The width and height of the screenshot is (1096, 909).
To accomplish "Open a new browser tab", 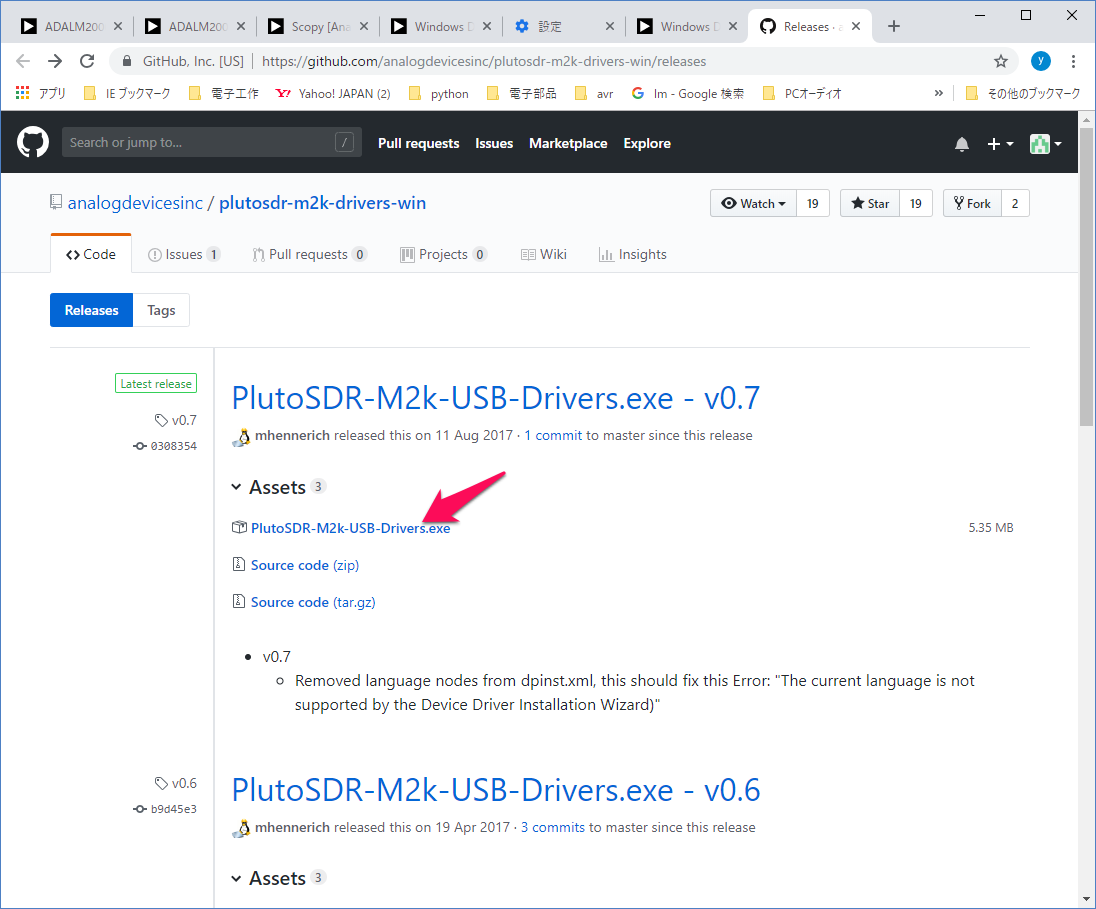I will tap(893, 26).
